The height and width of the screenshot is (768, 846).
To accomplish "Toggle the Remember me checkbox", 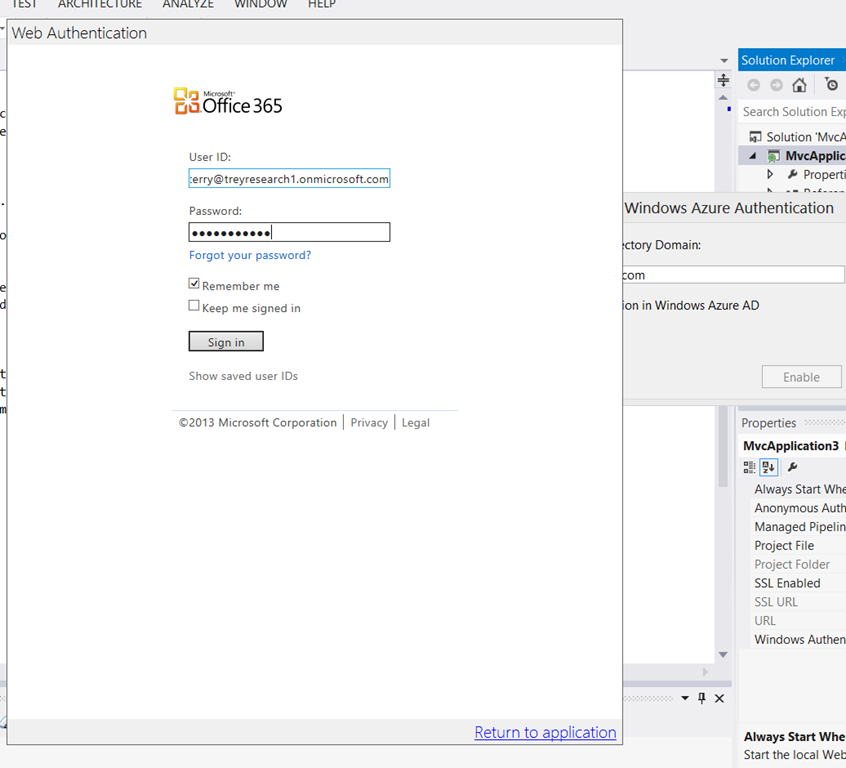I will point(194,283).
